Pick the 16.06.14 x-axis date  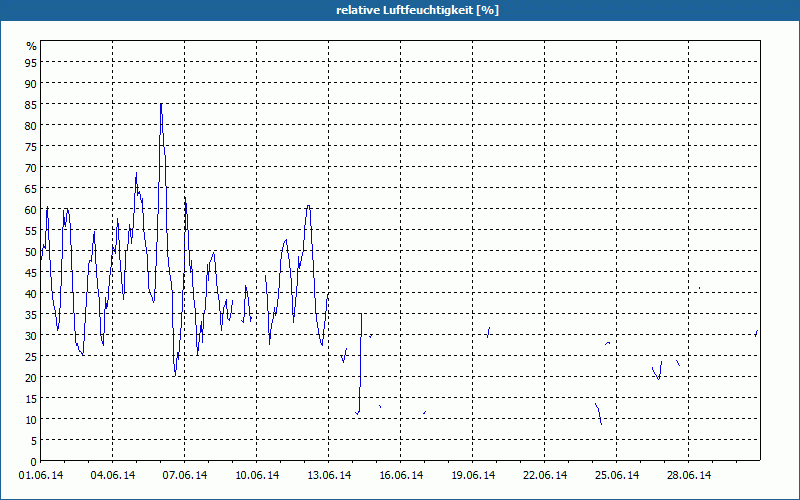pyautogui.click(x=401, y=475)
